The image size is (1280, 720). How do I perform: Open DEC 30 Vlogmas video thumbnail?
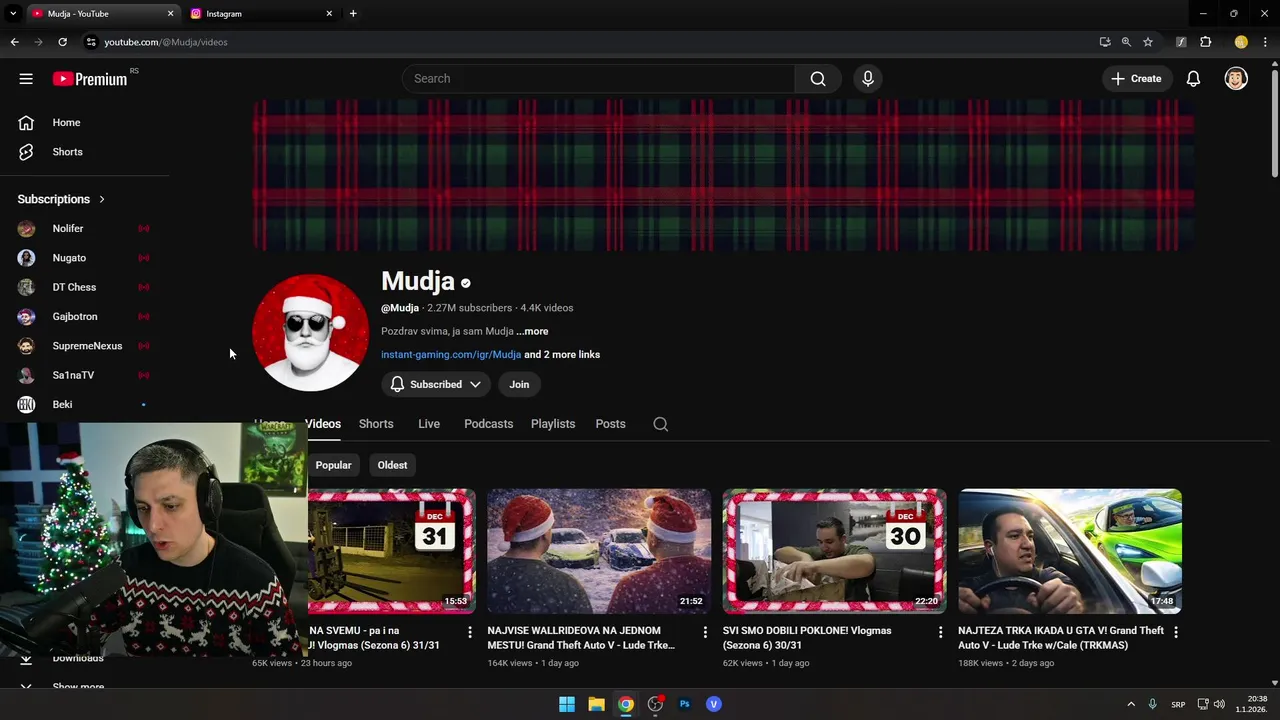(834, 551)
